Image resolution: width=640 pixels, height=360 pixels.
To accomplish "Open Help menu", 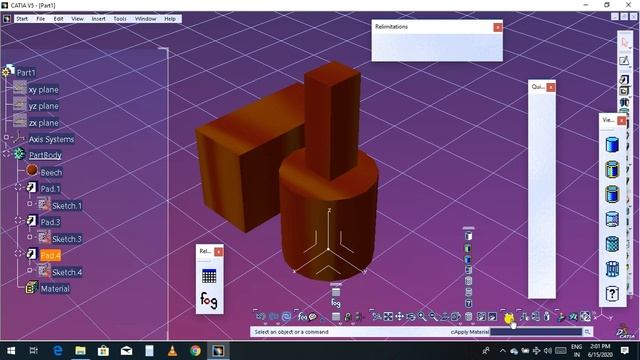I will point(170,19).
